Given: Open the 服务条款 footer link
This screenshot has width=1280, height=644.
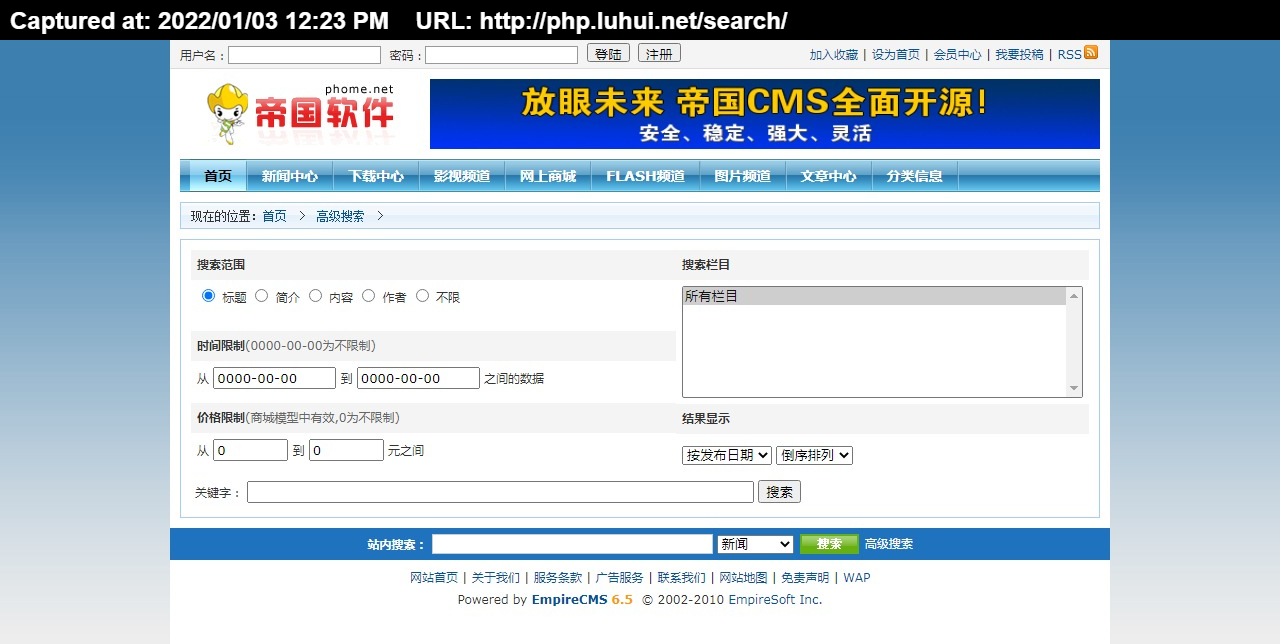Looking at the screenshot, I should (558, 577).
